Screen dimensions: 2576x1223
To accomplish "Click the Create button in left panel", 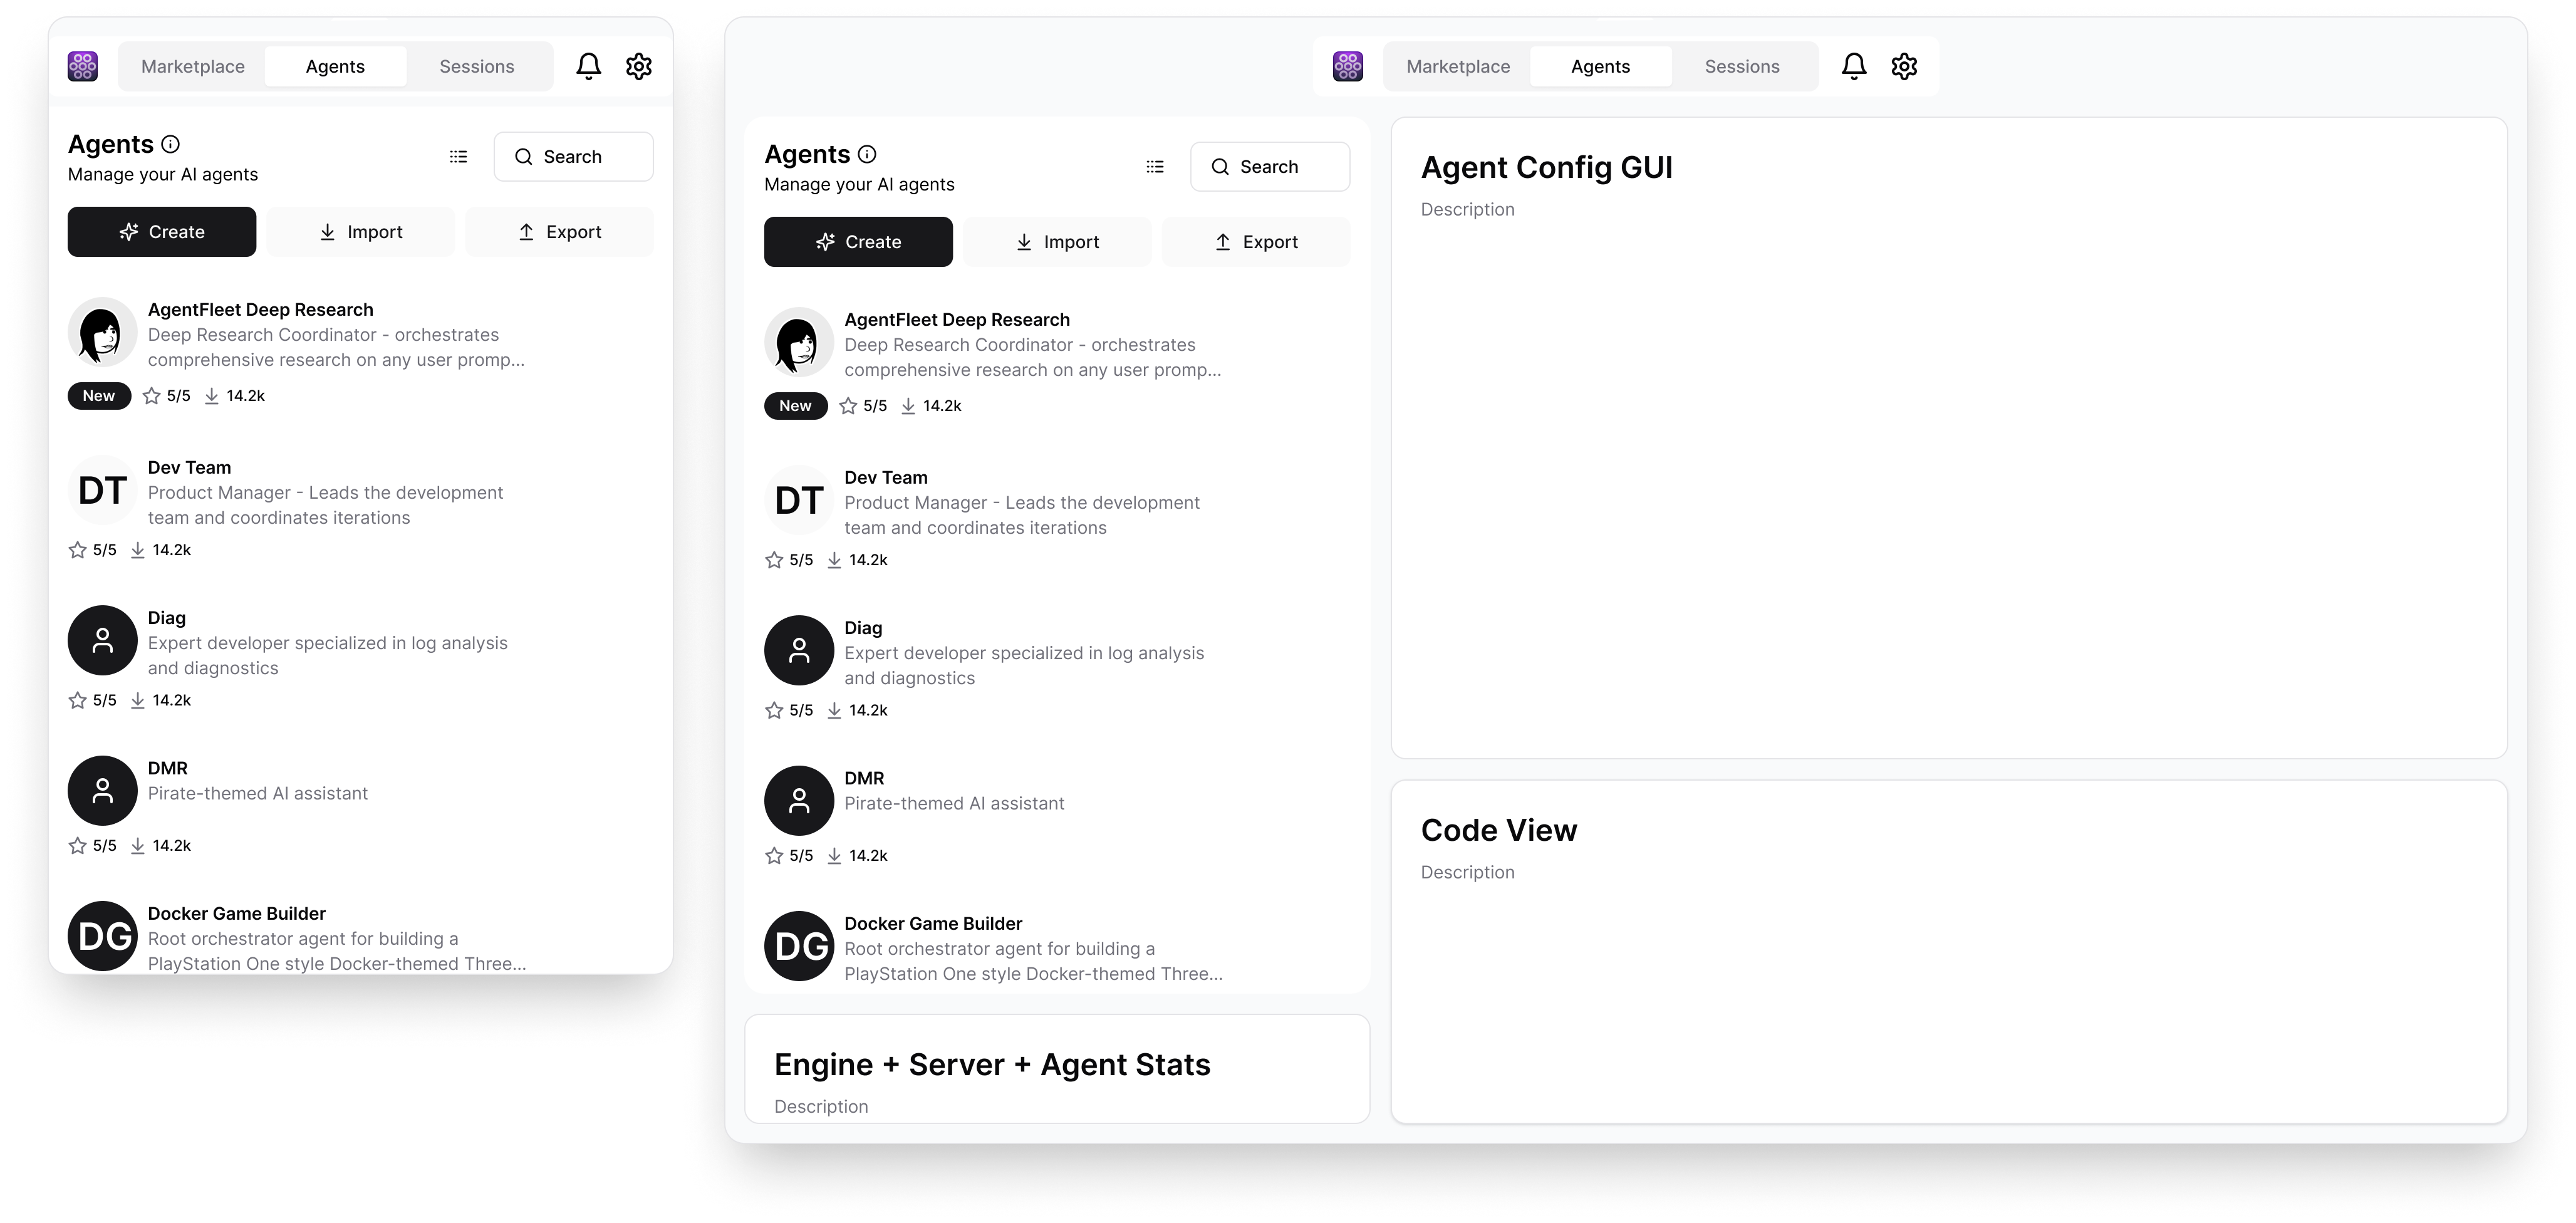I will coord(162,232).
